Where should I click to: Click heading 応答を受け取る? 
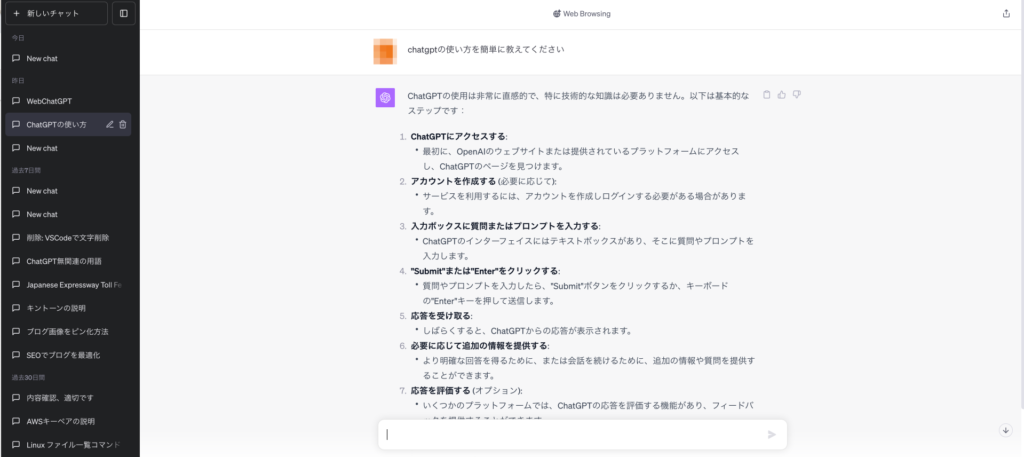point(442,315)
